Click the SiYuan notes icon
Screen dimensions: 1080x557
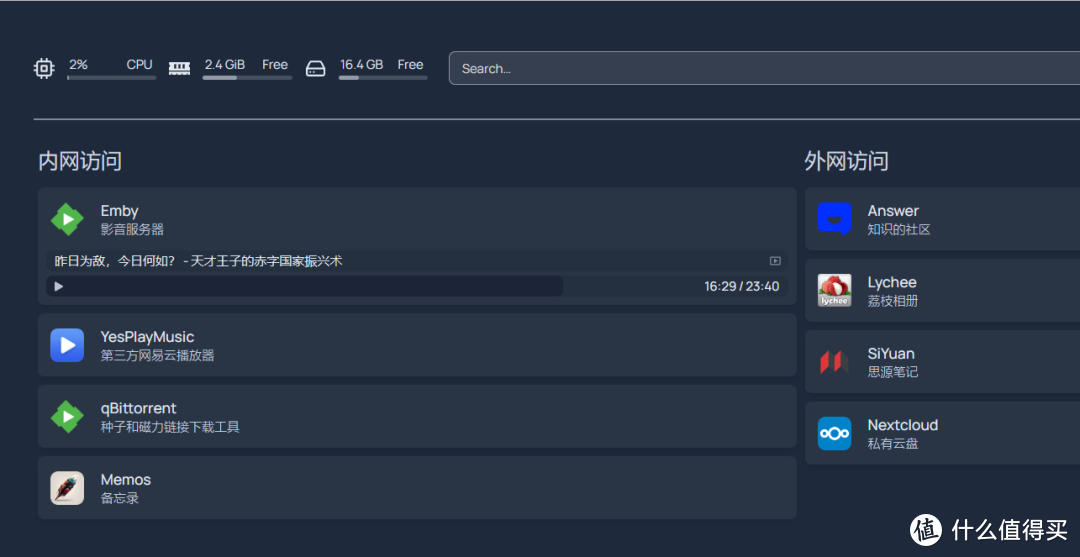pos(834,362)
